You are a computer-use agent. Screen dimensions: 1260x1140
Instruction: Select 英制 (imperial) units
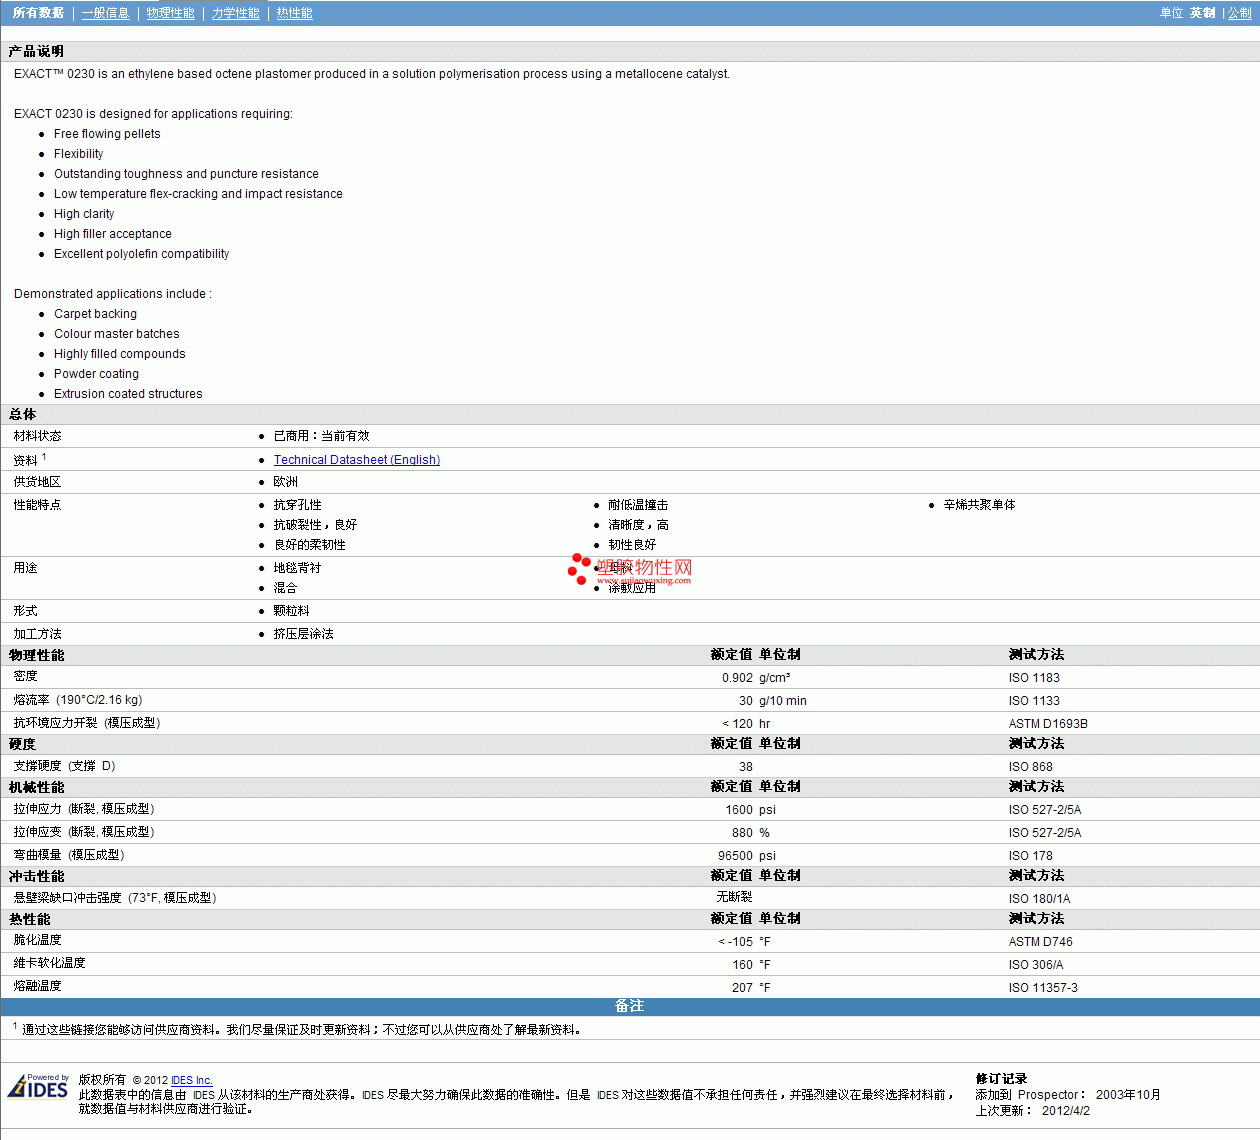point(1202,13)
